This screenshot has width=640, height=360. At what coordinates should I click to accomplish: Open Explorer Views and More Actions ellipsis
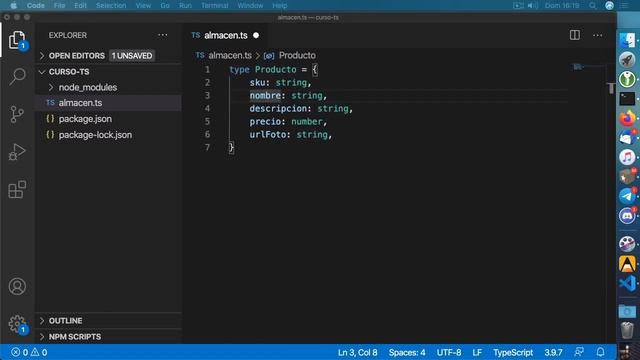pos(162,35)
